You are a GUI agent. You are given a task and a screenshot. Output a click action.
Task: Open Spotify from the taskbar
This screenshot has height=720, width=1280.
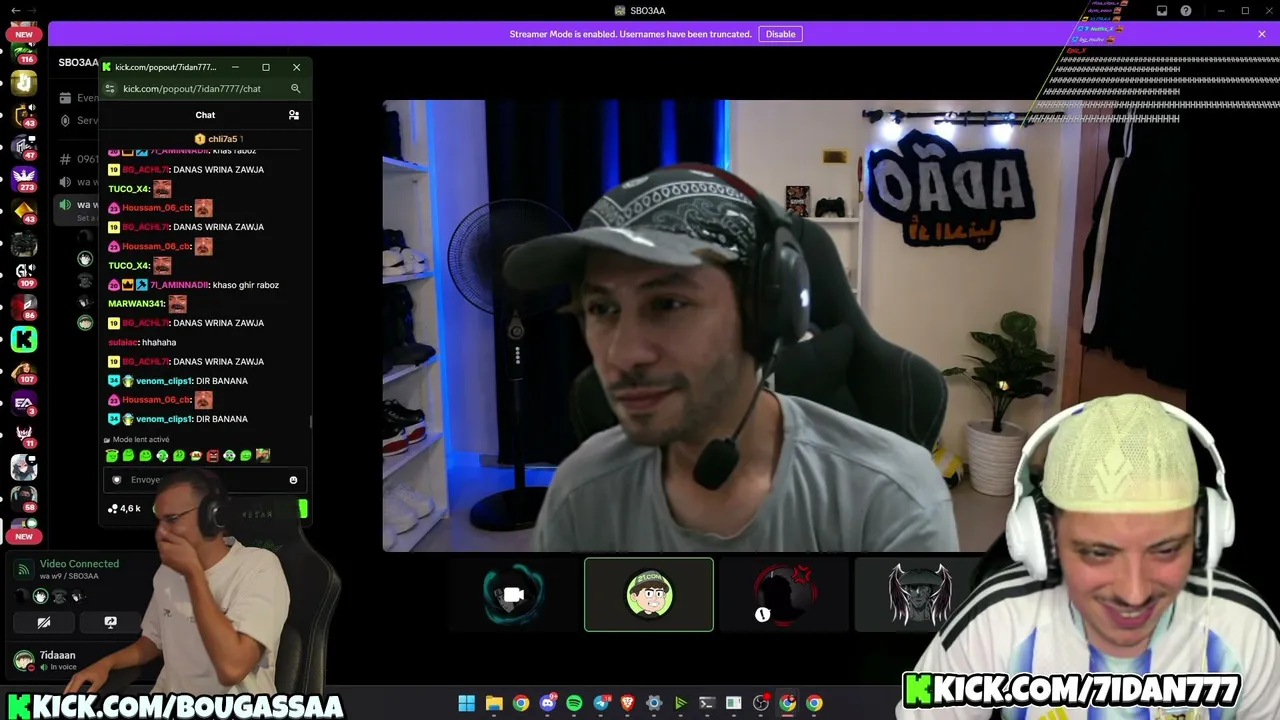pos(574,703)
